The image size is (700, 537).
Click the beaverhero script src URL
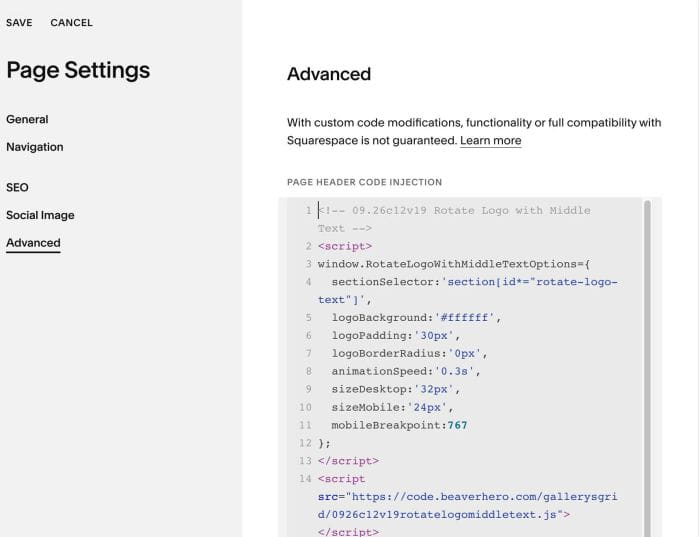tap(467, 506)
